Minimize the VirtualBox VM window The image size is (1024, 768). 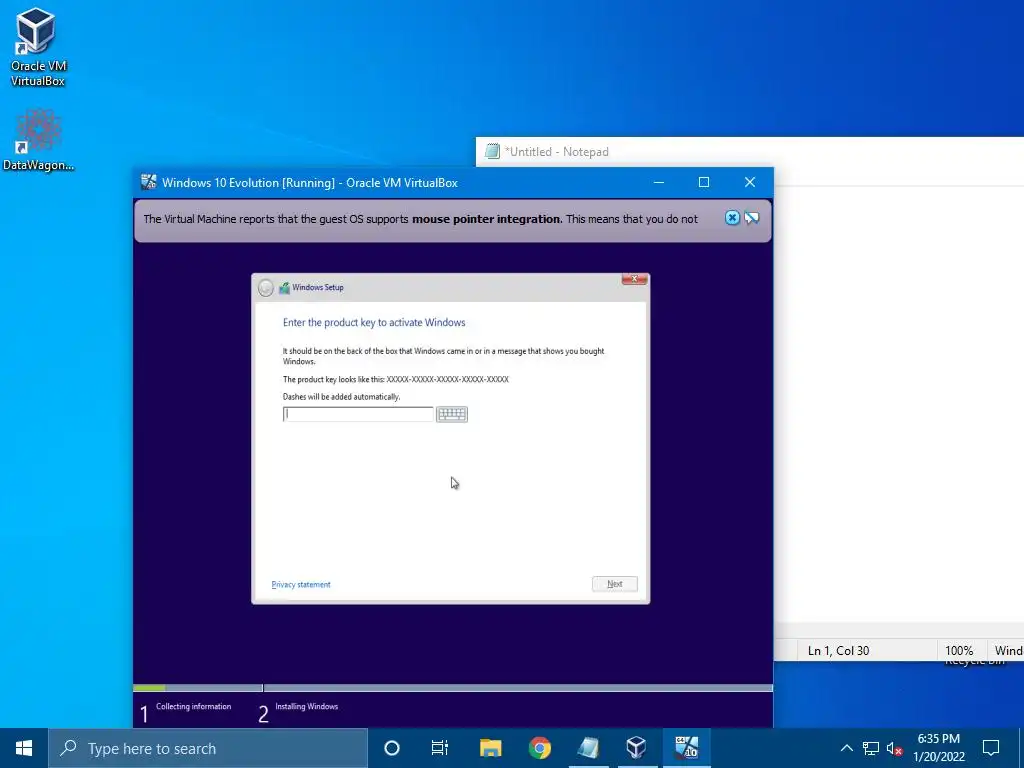point(659,182)
